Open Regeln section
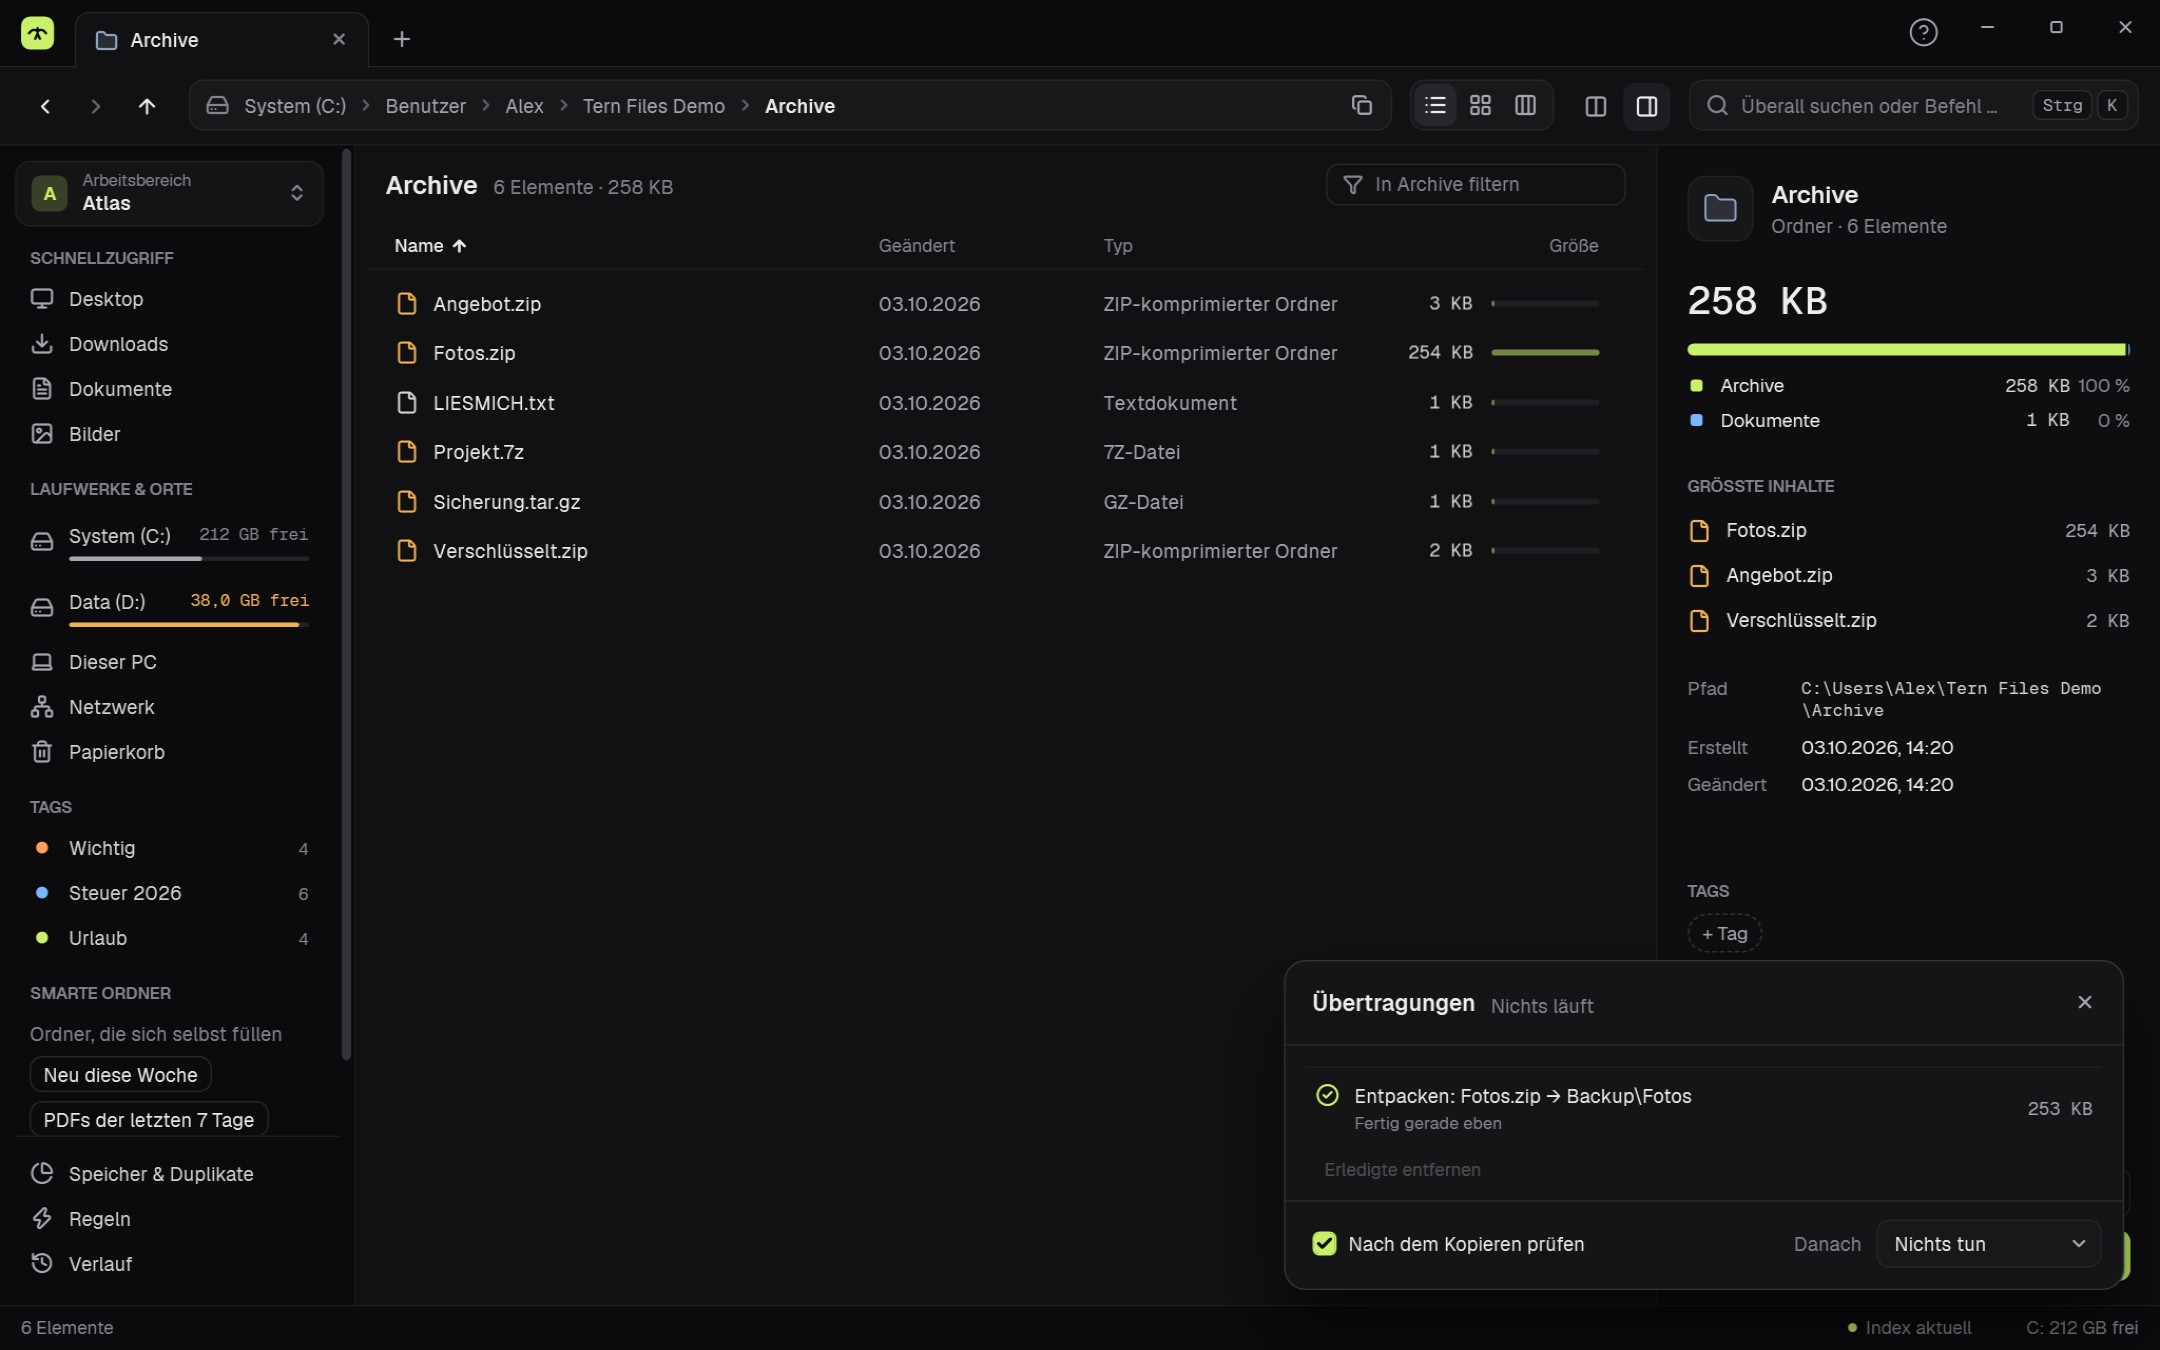Screen dimensions: 2160x1350 (169, 1219)
